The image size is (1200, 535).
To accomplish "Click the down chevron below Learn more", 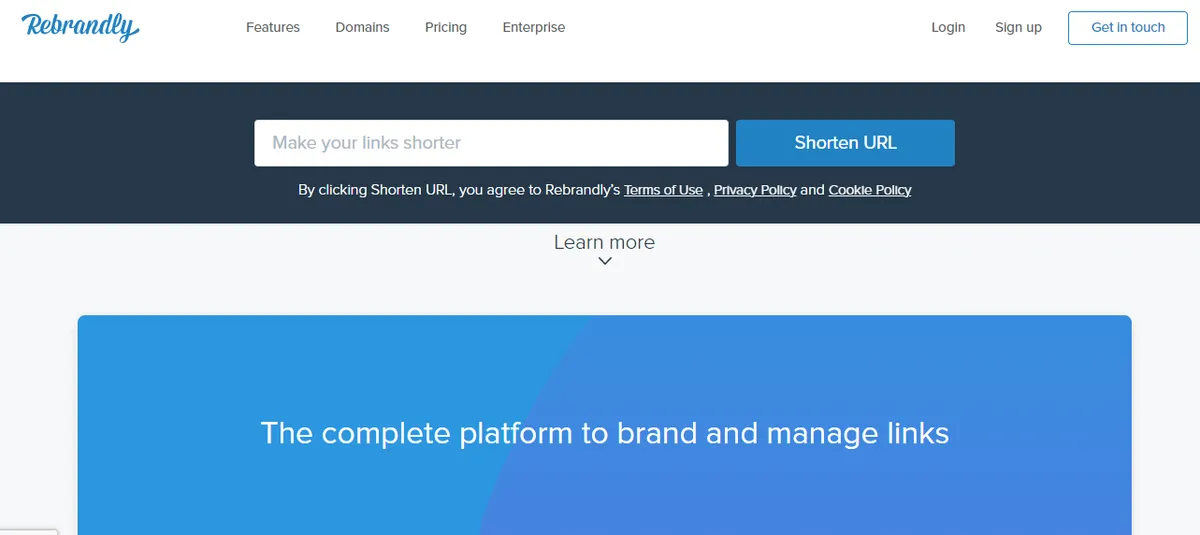I will pos(604,262).
